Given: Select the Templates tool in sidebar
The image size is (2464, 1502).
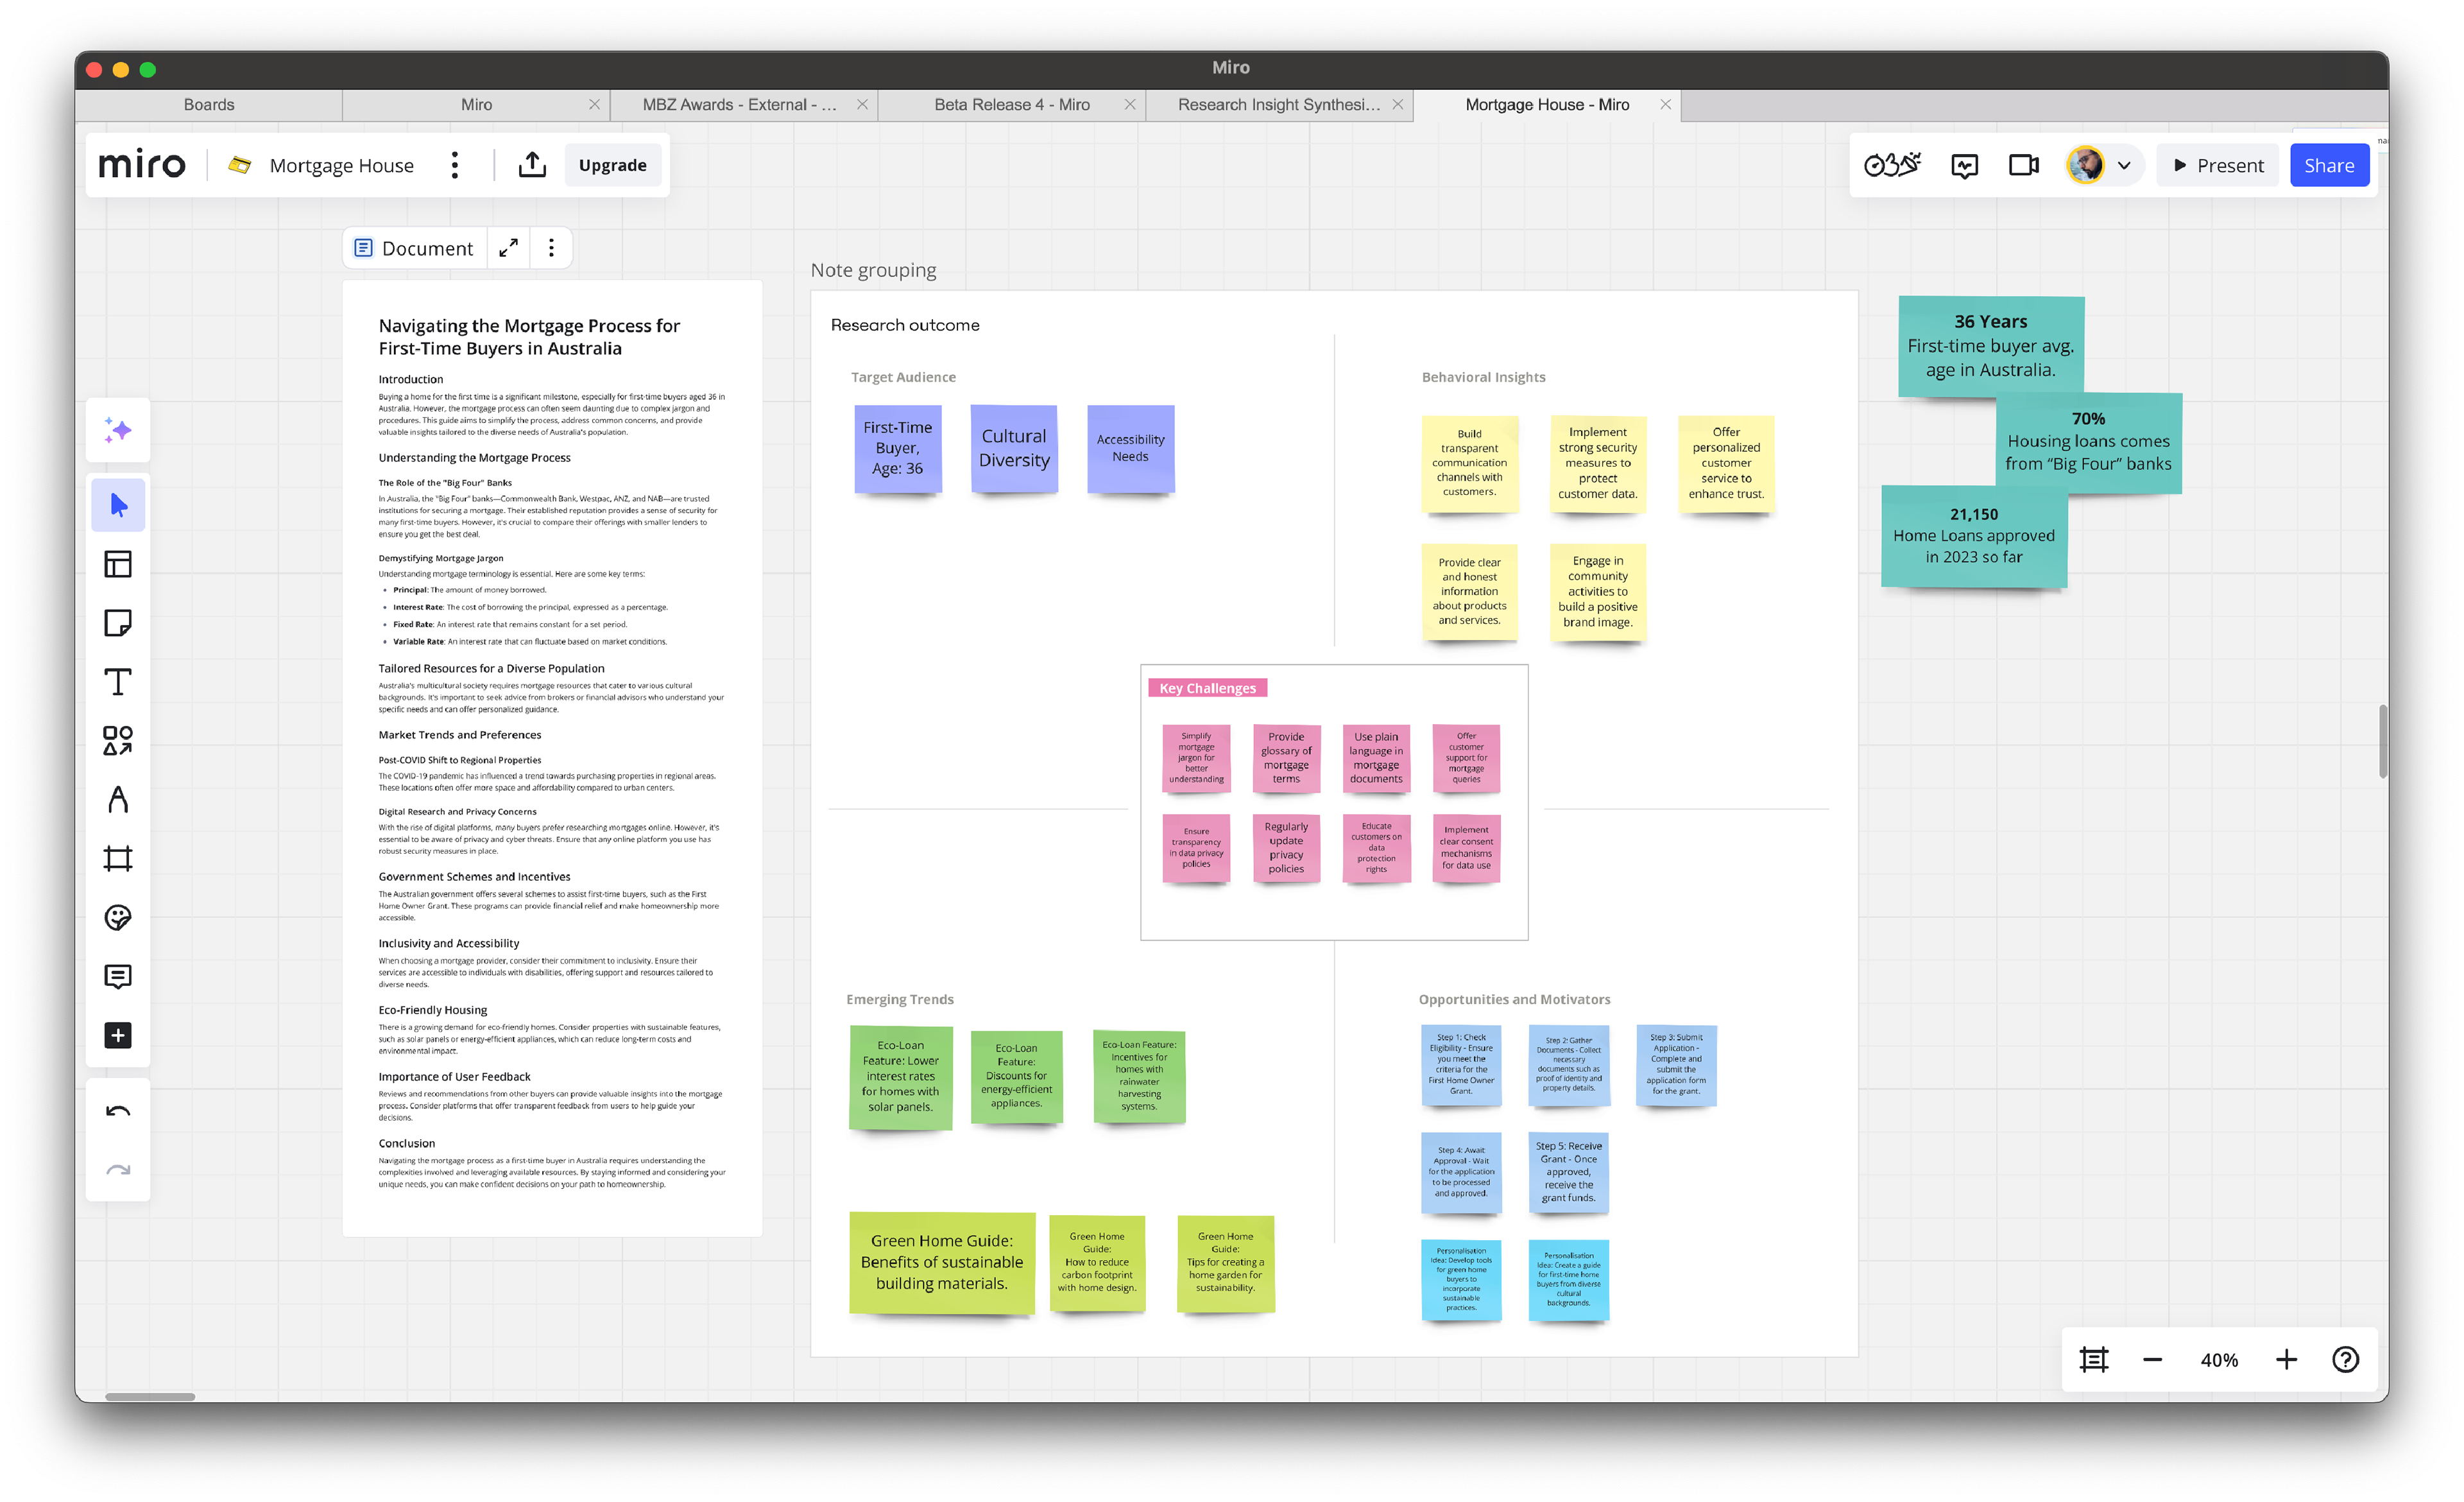Looking at the screenshot, I should [x=118, y=564].
